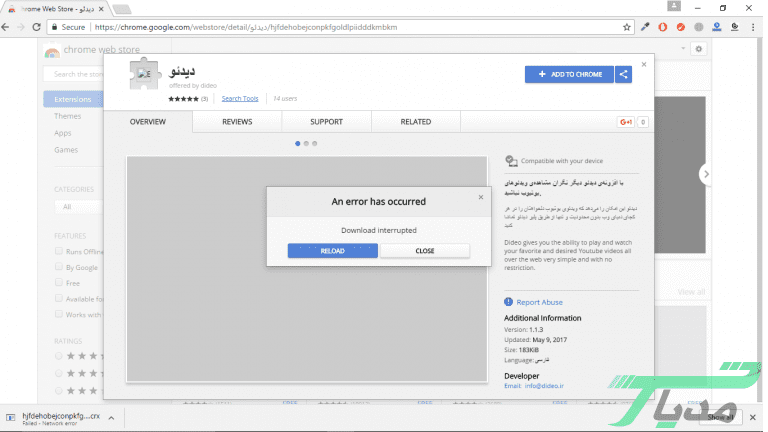Viewport: 768px width, 432px height.
Task: Select Themes in the sidebar
Action: [x=68, y=116]
